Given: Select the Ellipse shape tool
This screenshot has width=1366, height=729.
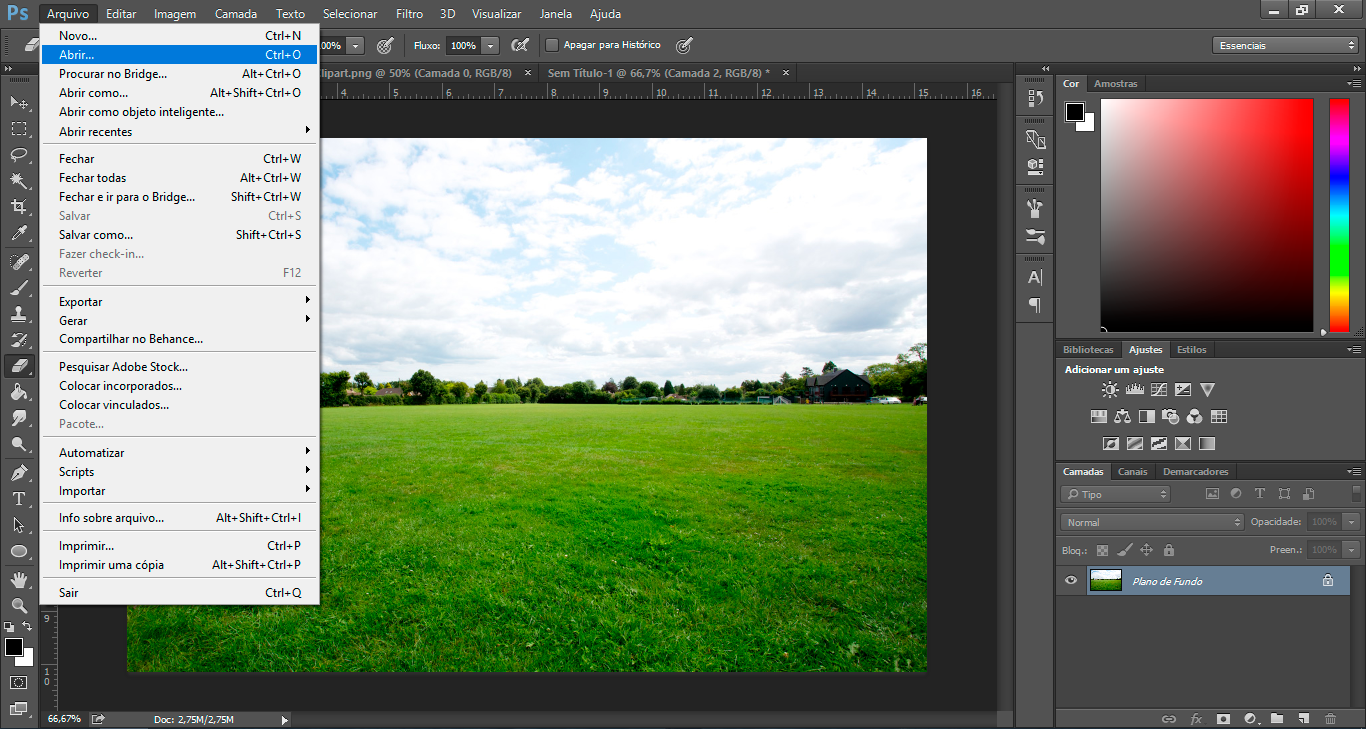Looking at the screenshot, I should coord(19,551).
